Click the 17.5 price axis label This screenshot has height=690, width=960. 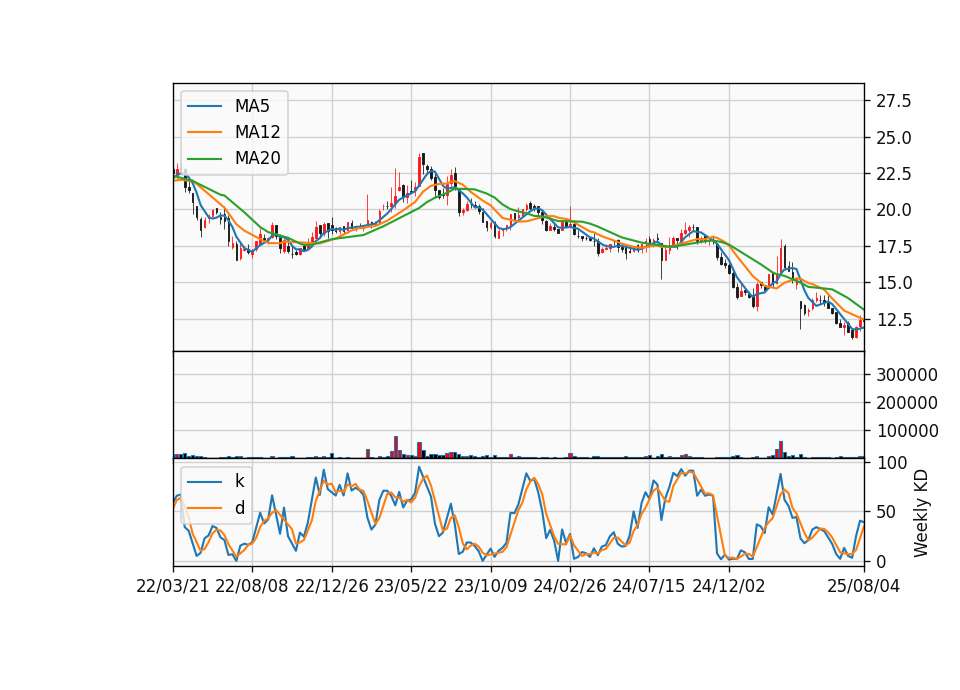(893, 247)
